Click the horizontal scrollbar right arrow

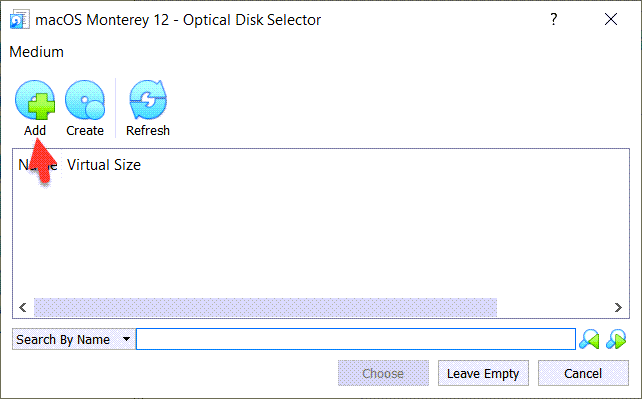(618, 307)
